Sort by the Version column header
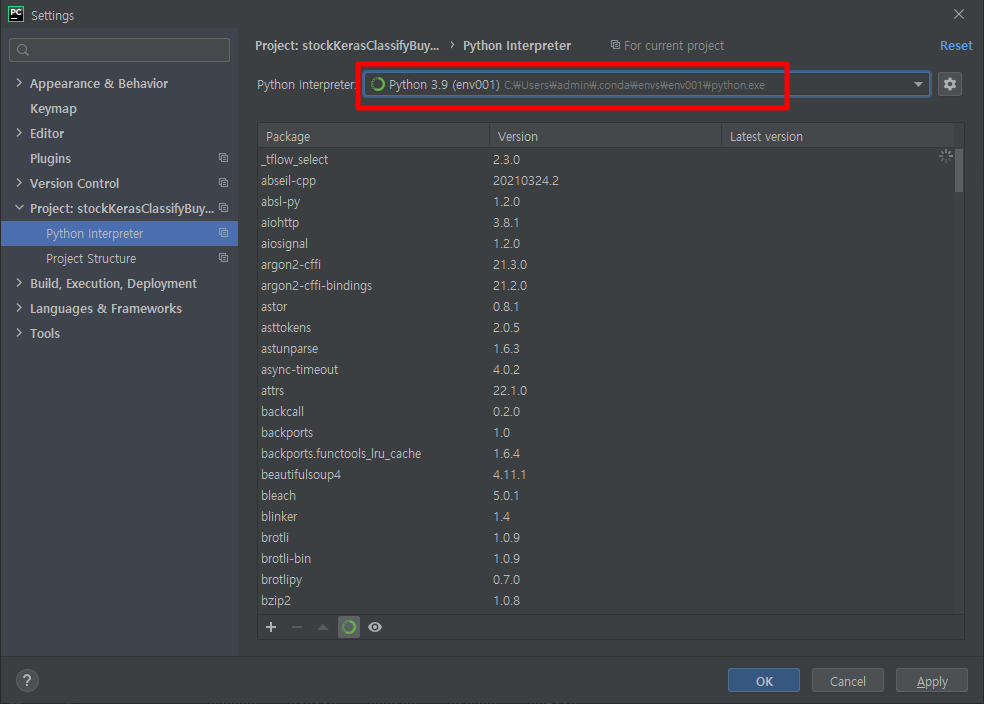Screen dimensions: 984x704 click(x=606, y=136)
